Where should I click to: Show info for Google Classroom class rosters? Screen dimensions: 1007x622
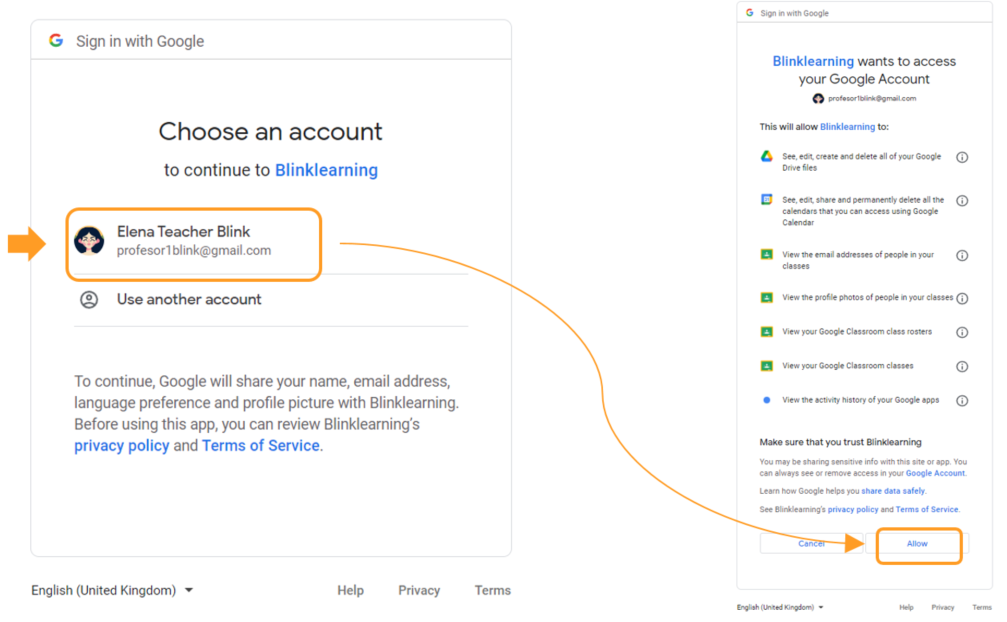click(x=962, y=332)
